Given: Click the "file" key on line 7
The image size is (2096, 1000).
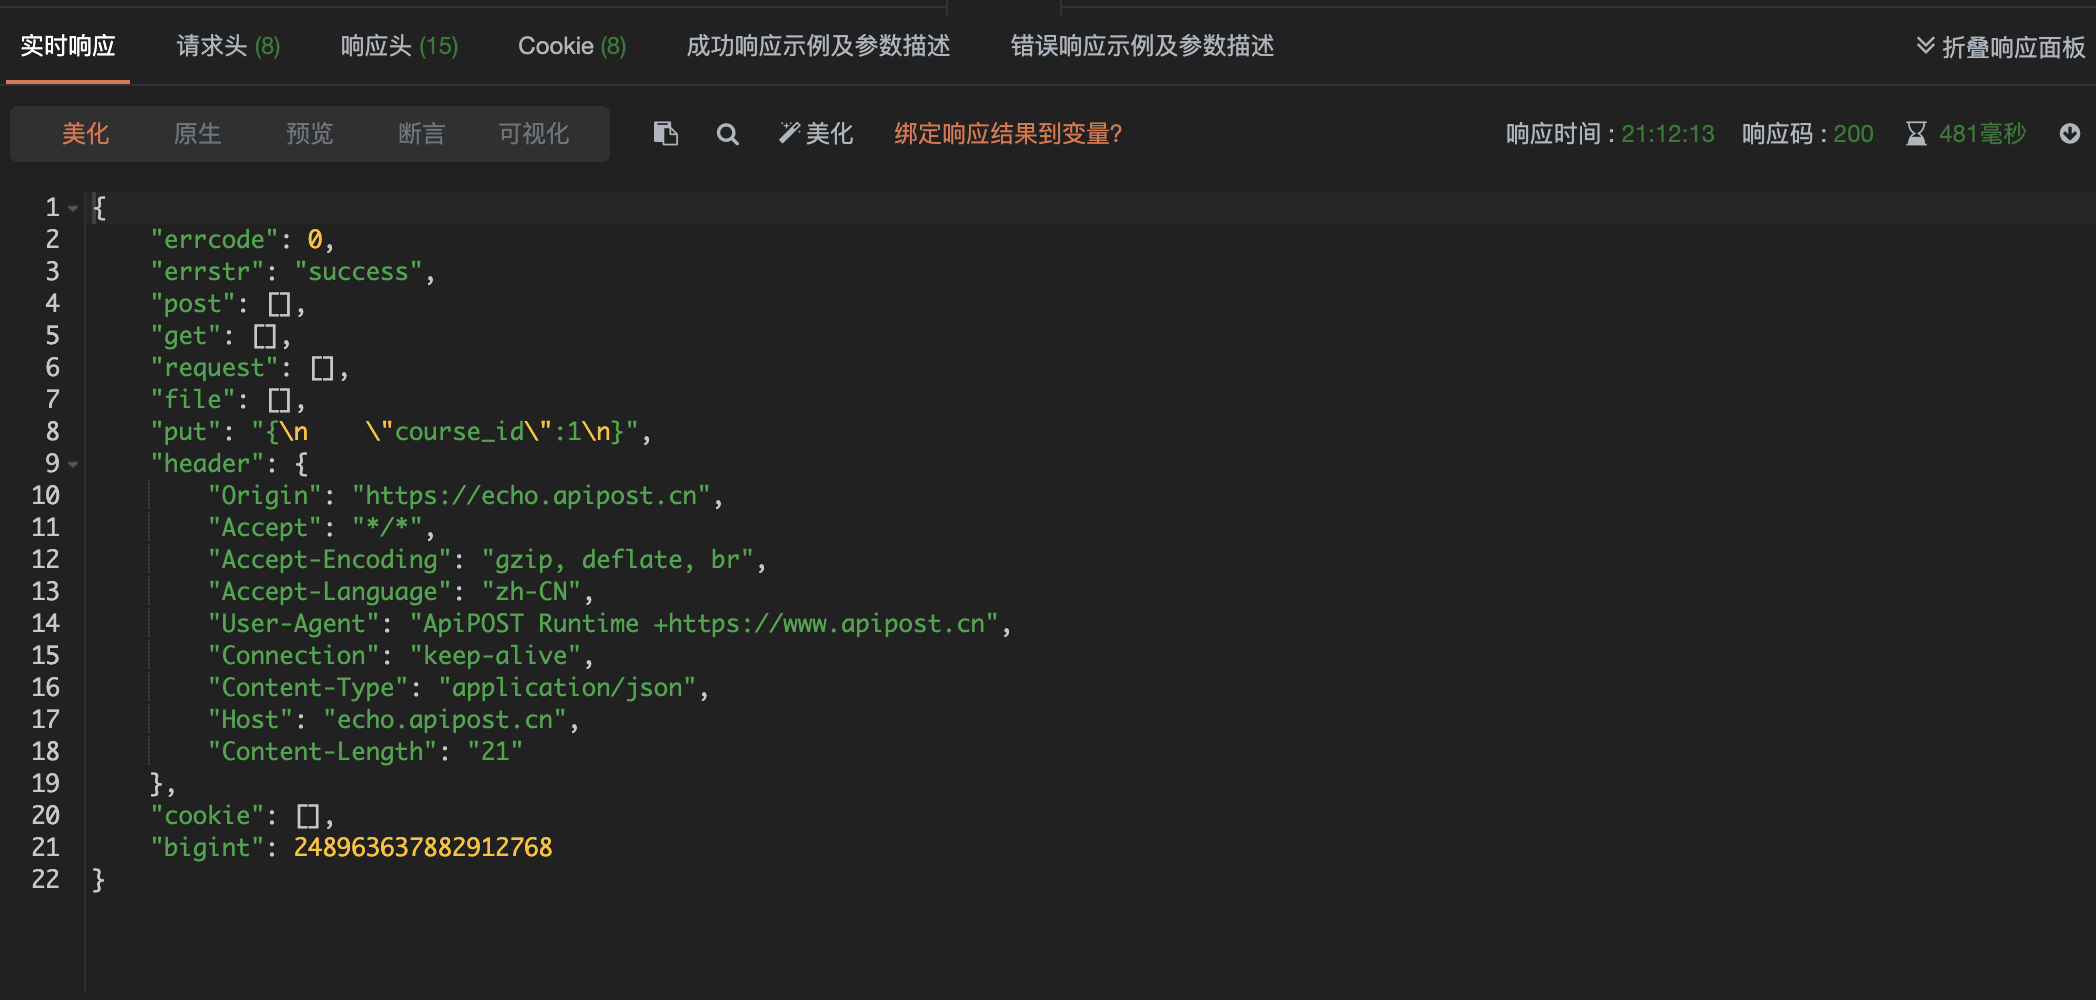Looking at the screenshot, I should pos(192,400).
